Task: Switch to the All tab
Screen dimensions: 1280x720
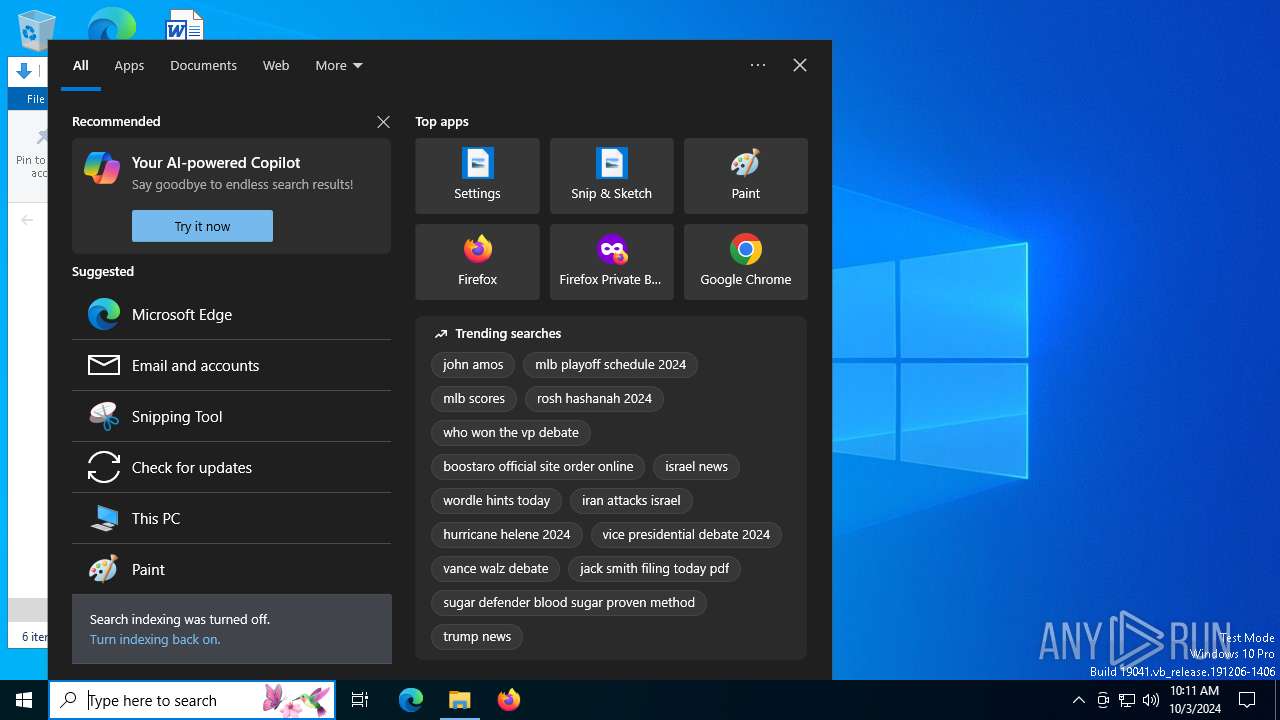Action: pos(81,65)
